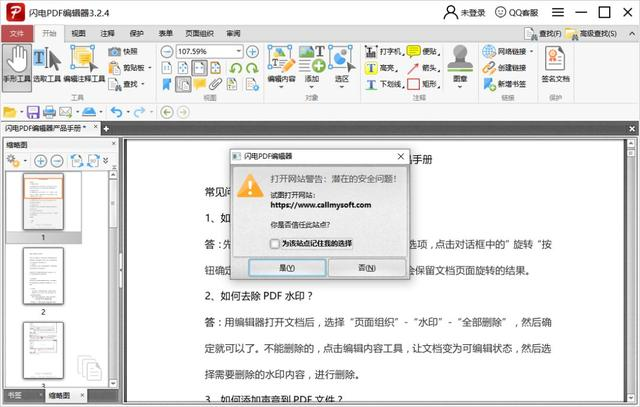Click 否(N) button in warning dialog
This screenshot has height=407, width=640.
[x=367, y=268]
